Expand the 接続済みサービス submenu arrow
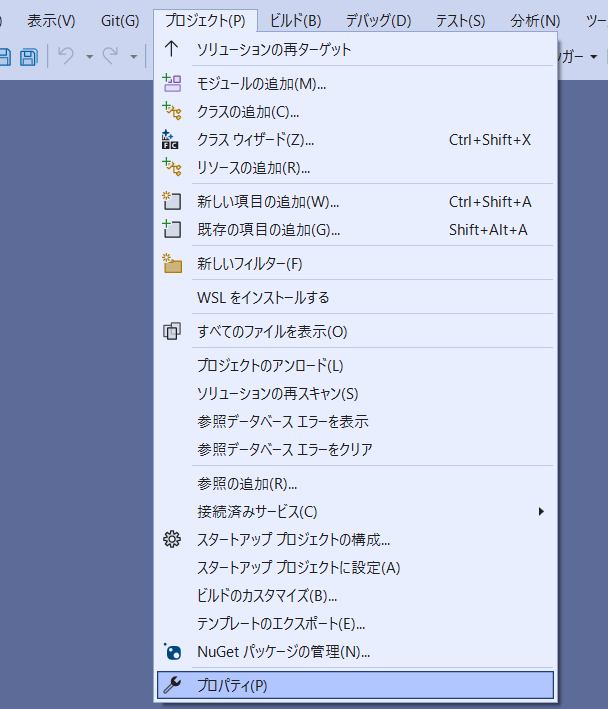 click(541, 512)
